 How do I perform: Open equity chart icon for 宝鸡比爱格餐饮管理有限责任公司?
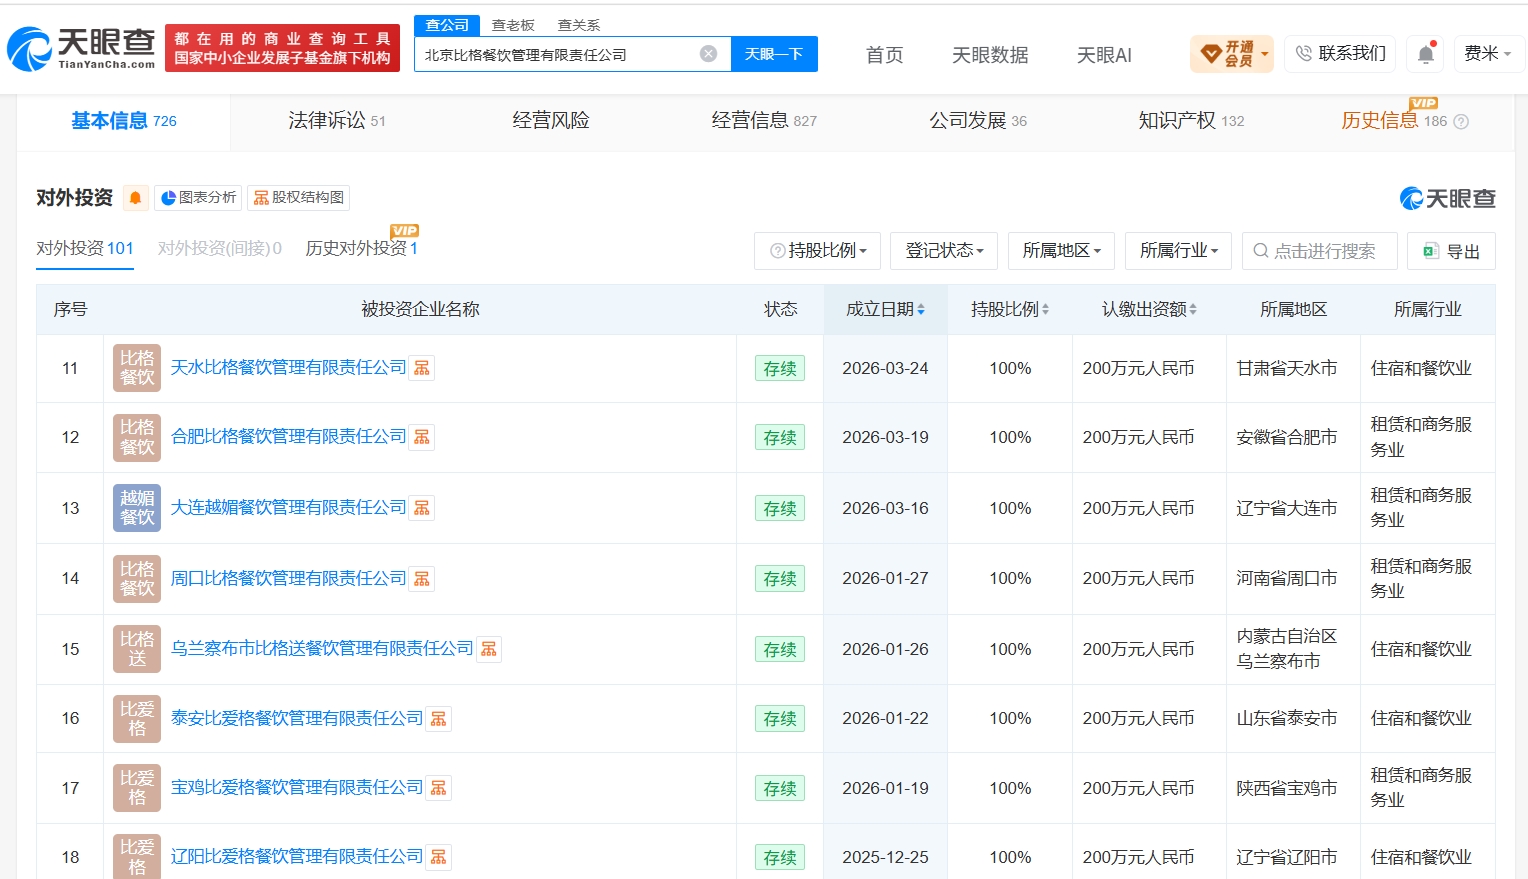pyautogui.click(x=439, y=788)
